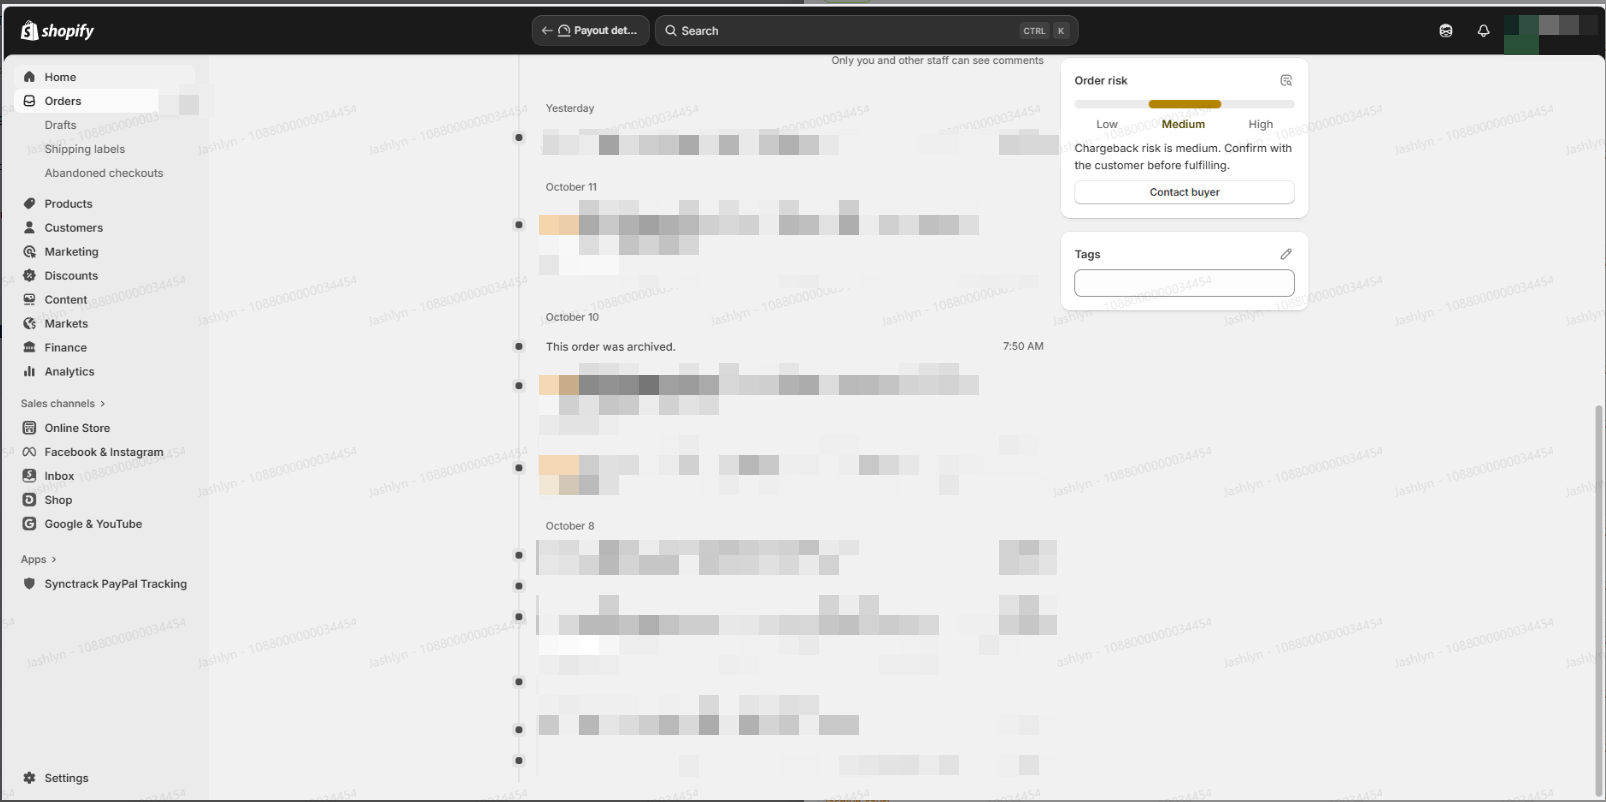Open the Sidekick assistant icon in top bar
This screenshot has height=802, width=1606.
click(1445, 31)
